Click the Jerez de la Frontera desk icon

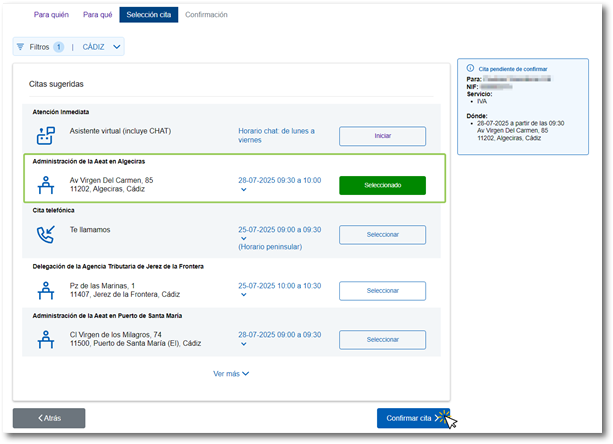pos(45,290)
